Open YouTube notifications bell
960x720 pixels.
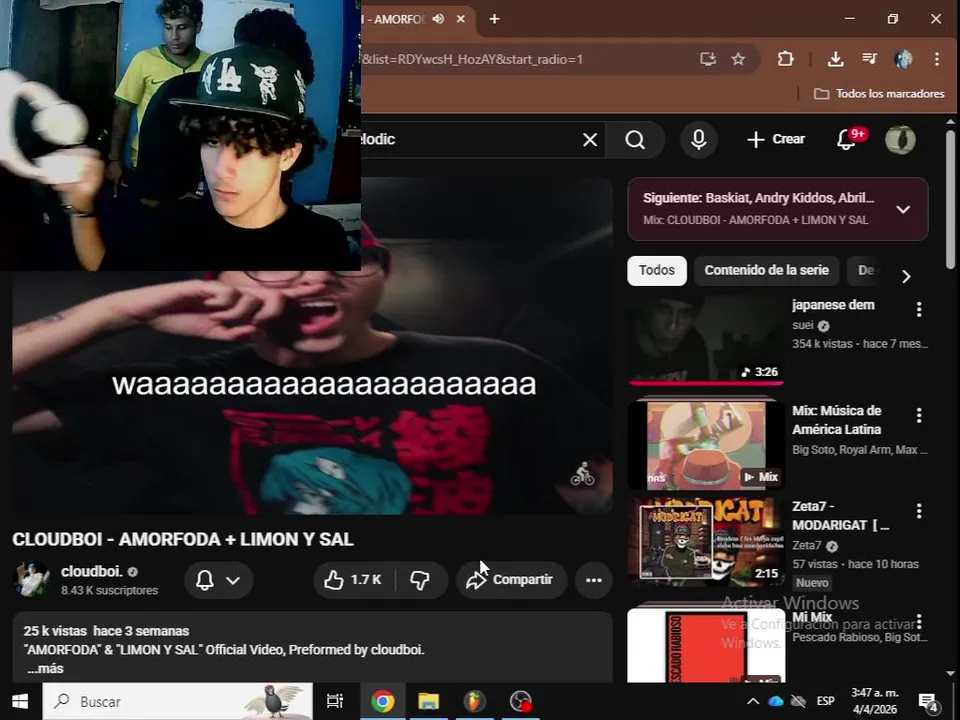[847, 140]
